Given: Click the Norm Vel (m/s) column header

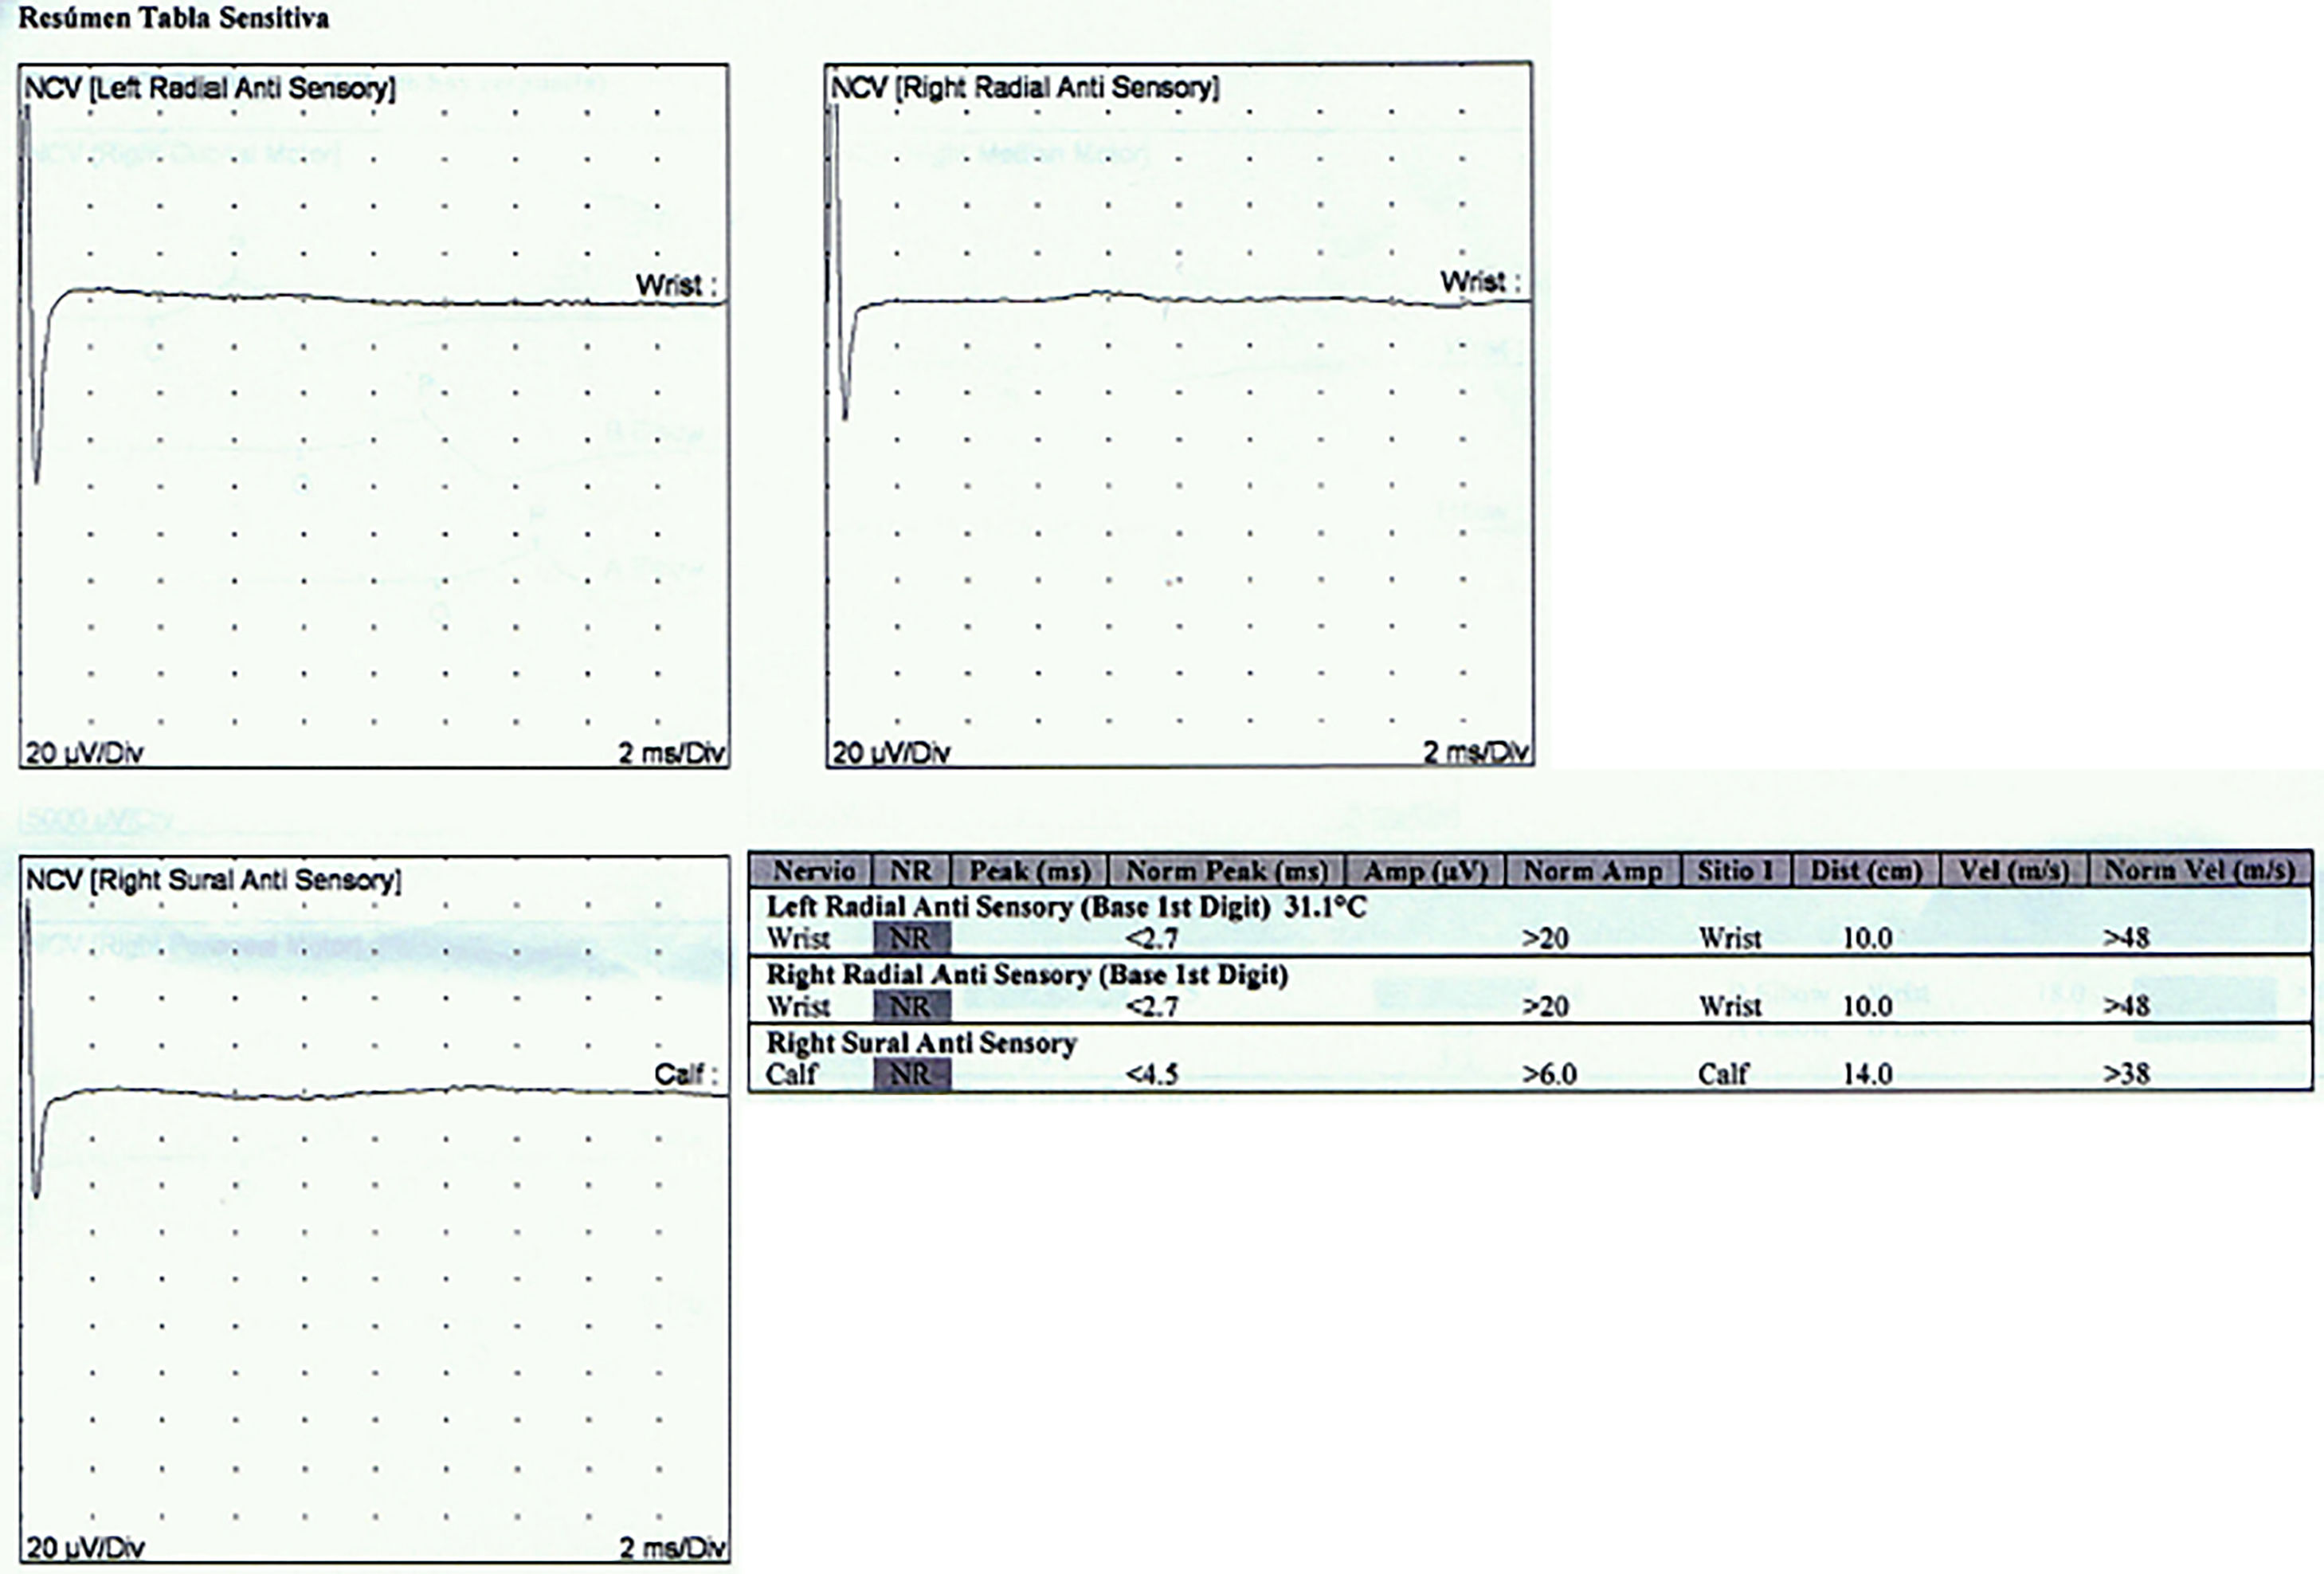Looking at the screenshot, I should point(2199,871).
